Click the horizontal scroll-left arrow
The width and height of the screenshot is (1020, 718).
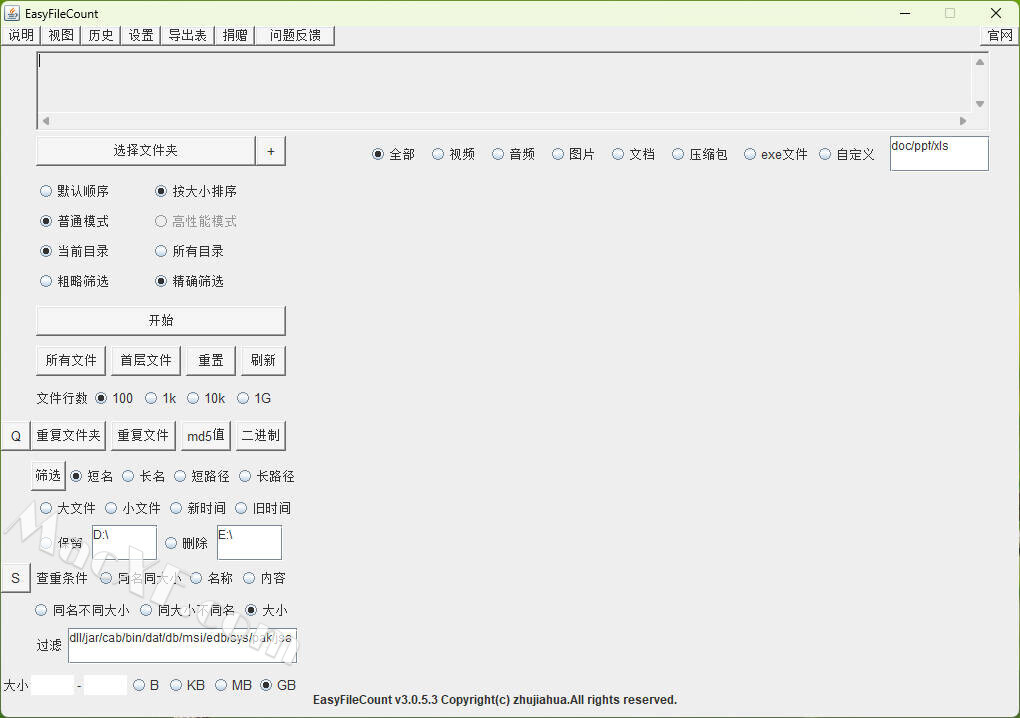pyautogui.click(x=45, y=121)
